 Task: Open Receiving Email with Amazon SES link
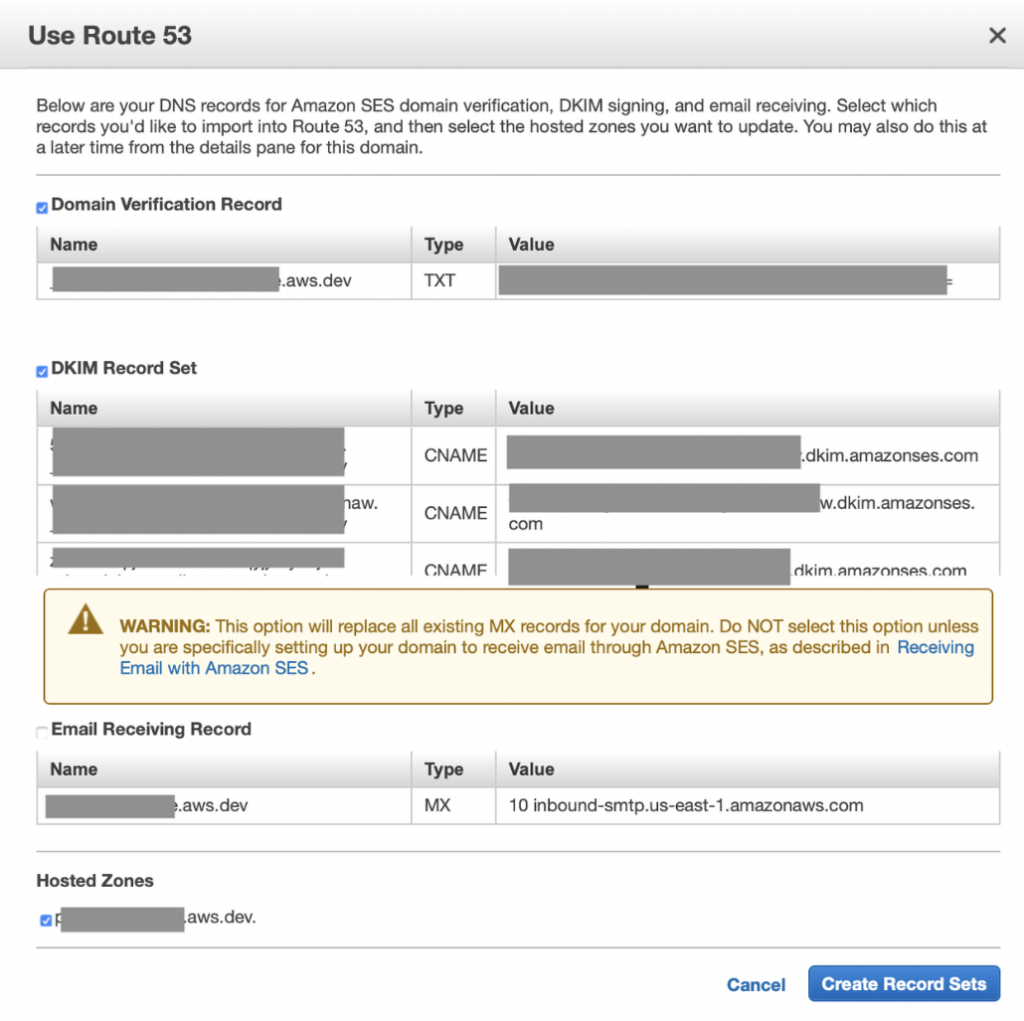tap(934, 648)
